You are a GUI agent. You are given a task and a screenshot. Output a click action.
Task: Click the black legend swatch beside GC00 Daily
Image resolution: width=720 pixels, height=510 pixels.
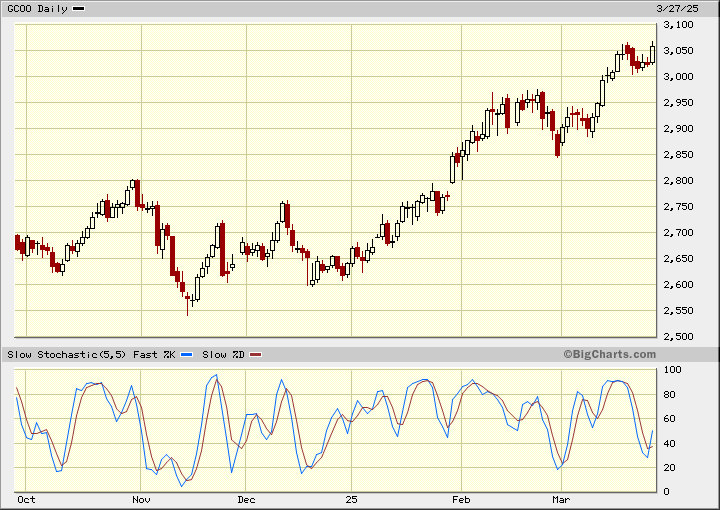pos(80,8)
